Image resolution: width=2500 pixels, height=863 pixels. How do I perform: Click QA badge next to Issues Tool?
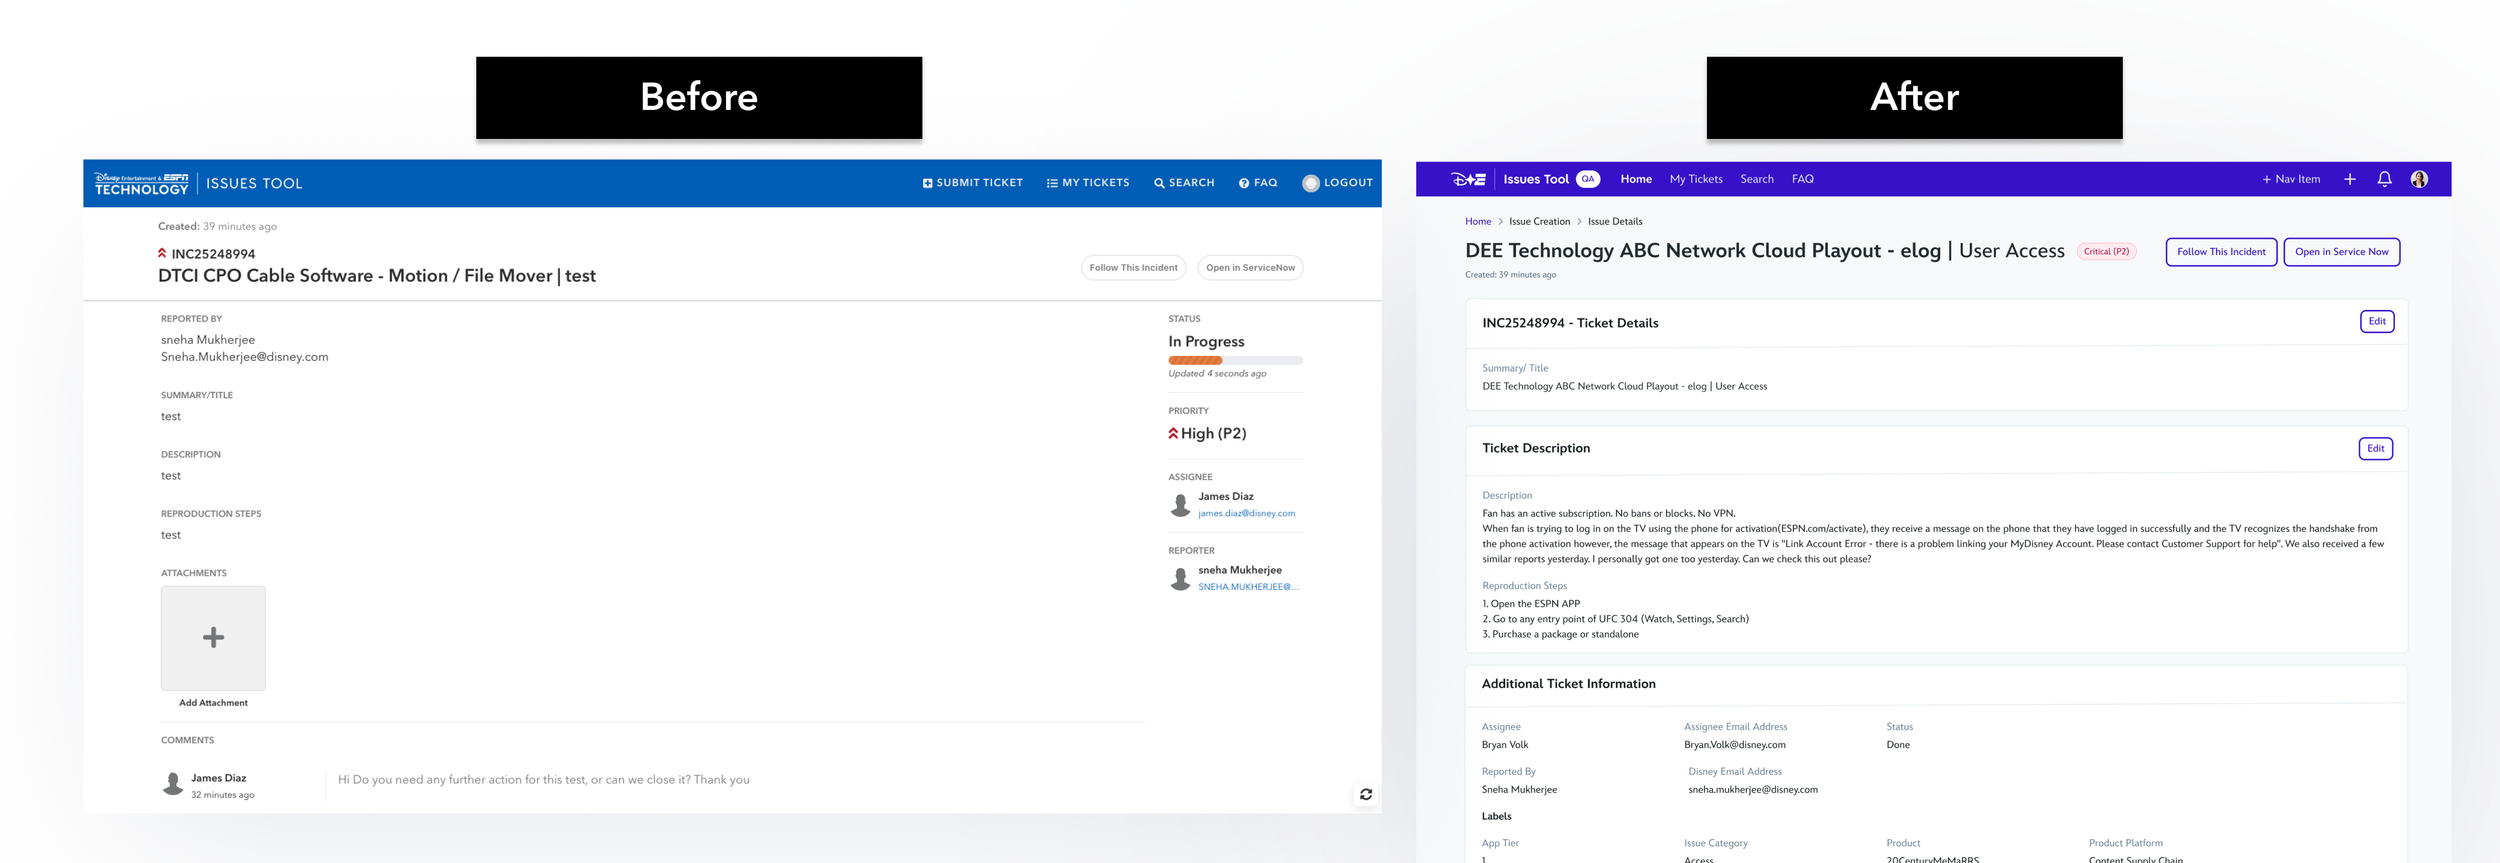point(1588,179)
